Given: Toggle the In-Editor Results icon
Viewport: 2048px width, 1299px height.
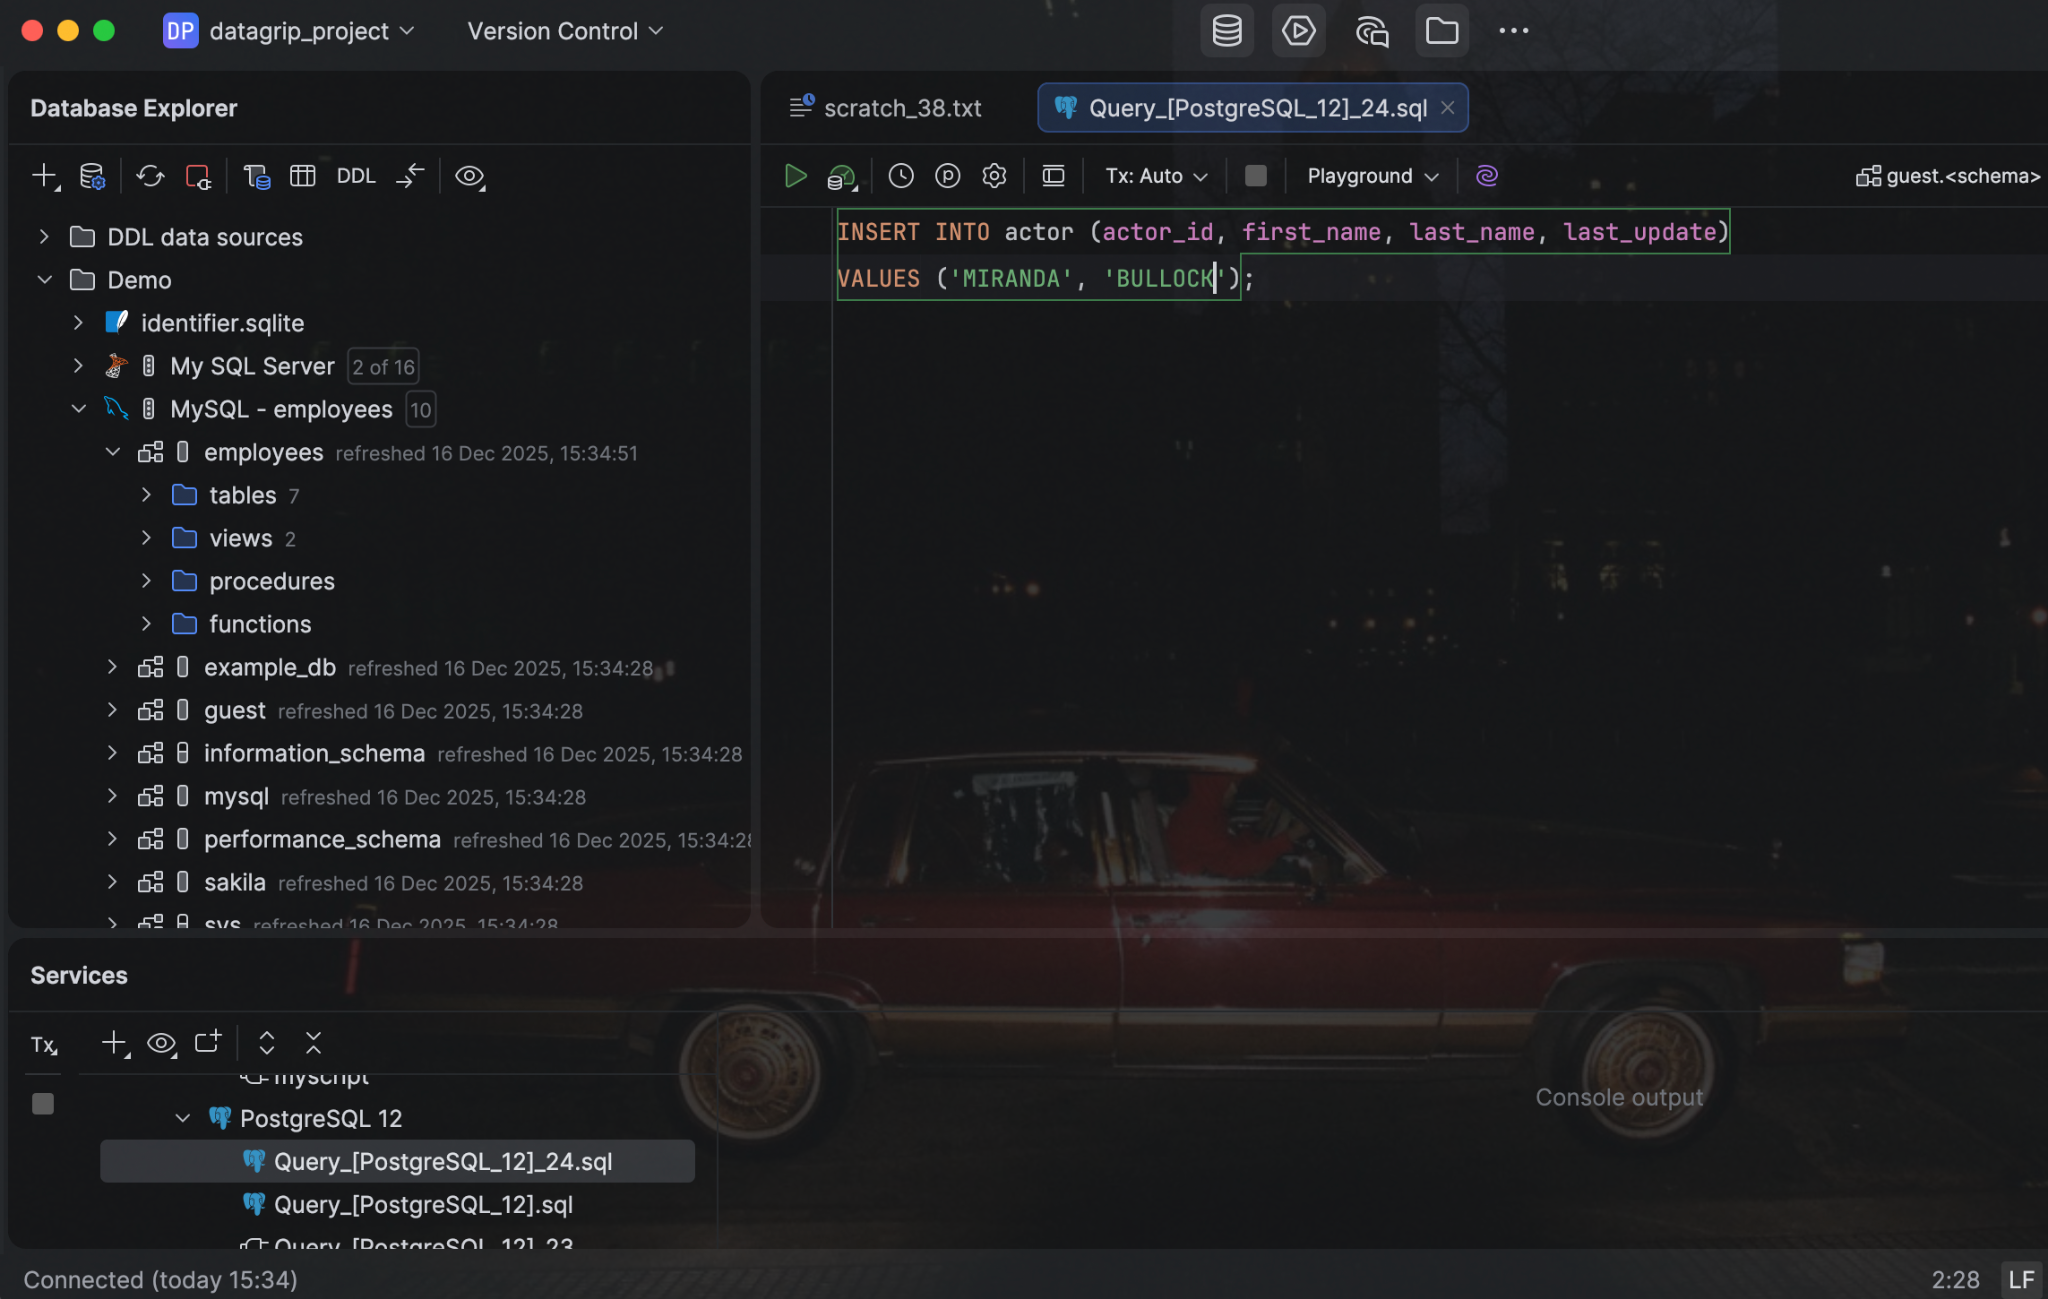Looking at the screenshot, I should coord(1053,176).
